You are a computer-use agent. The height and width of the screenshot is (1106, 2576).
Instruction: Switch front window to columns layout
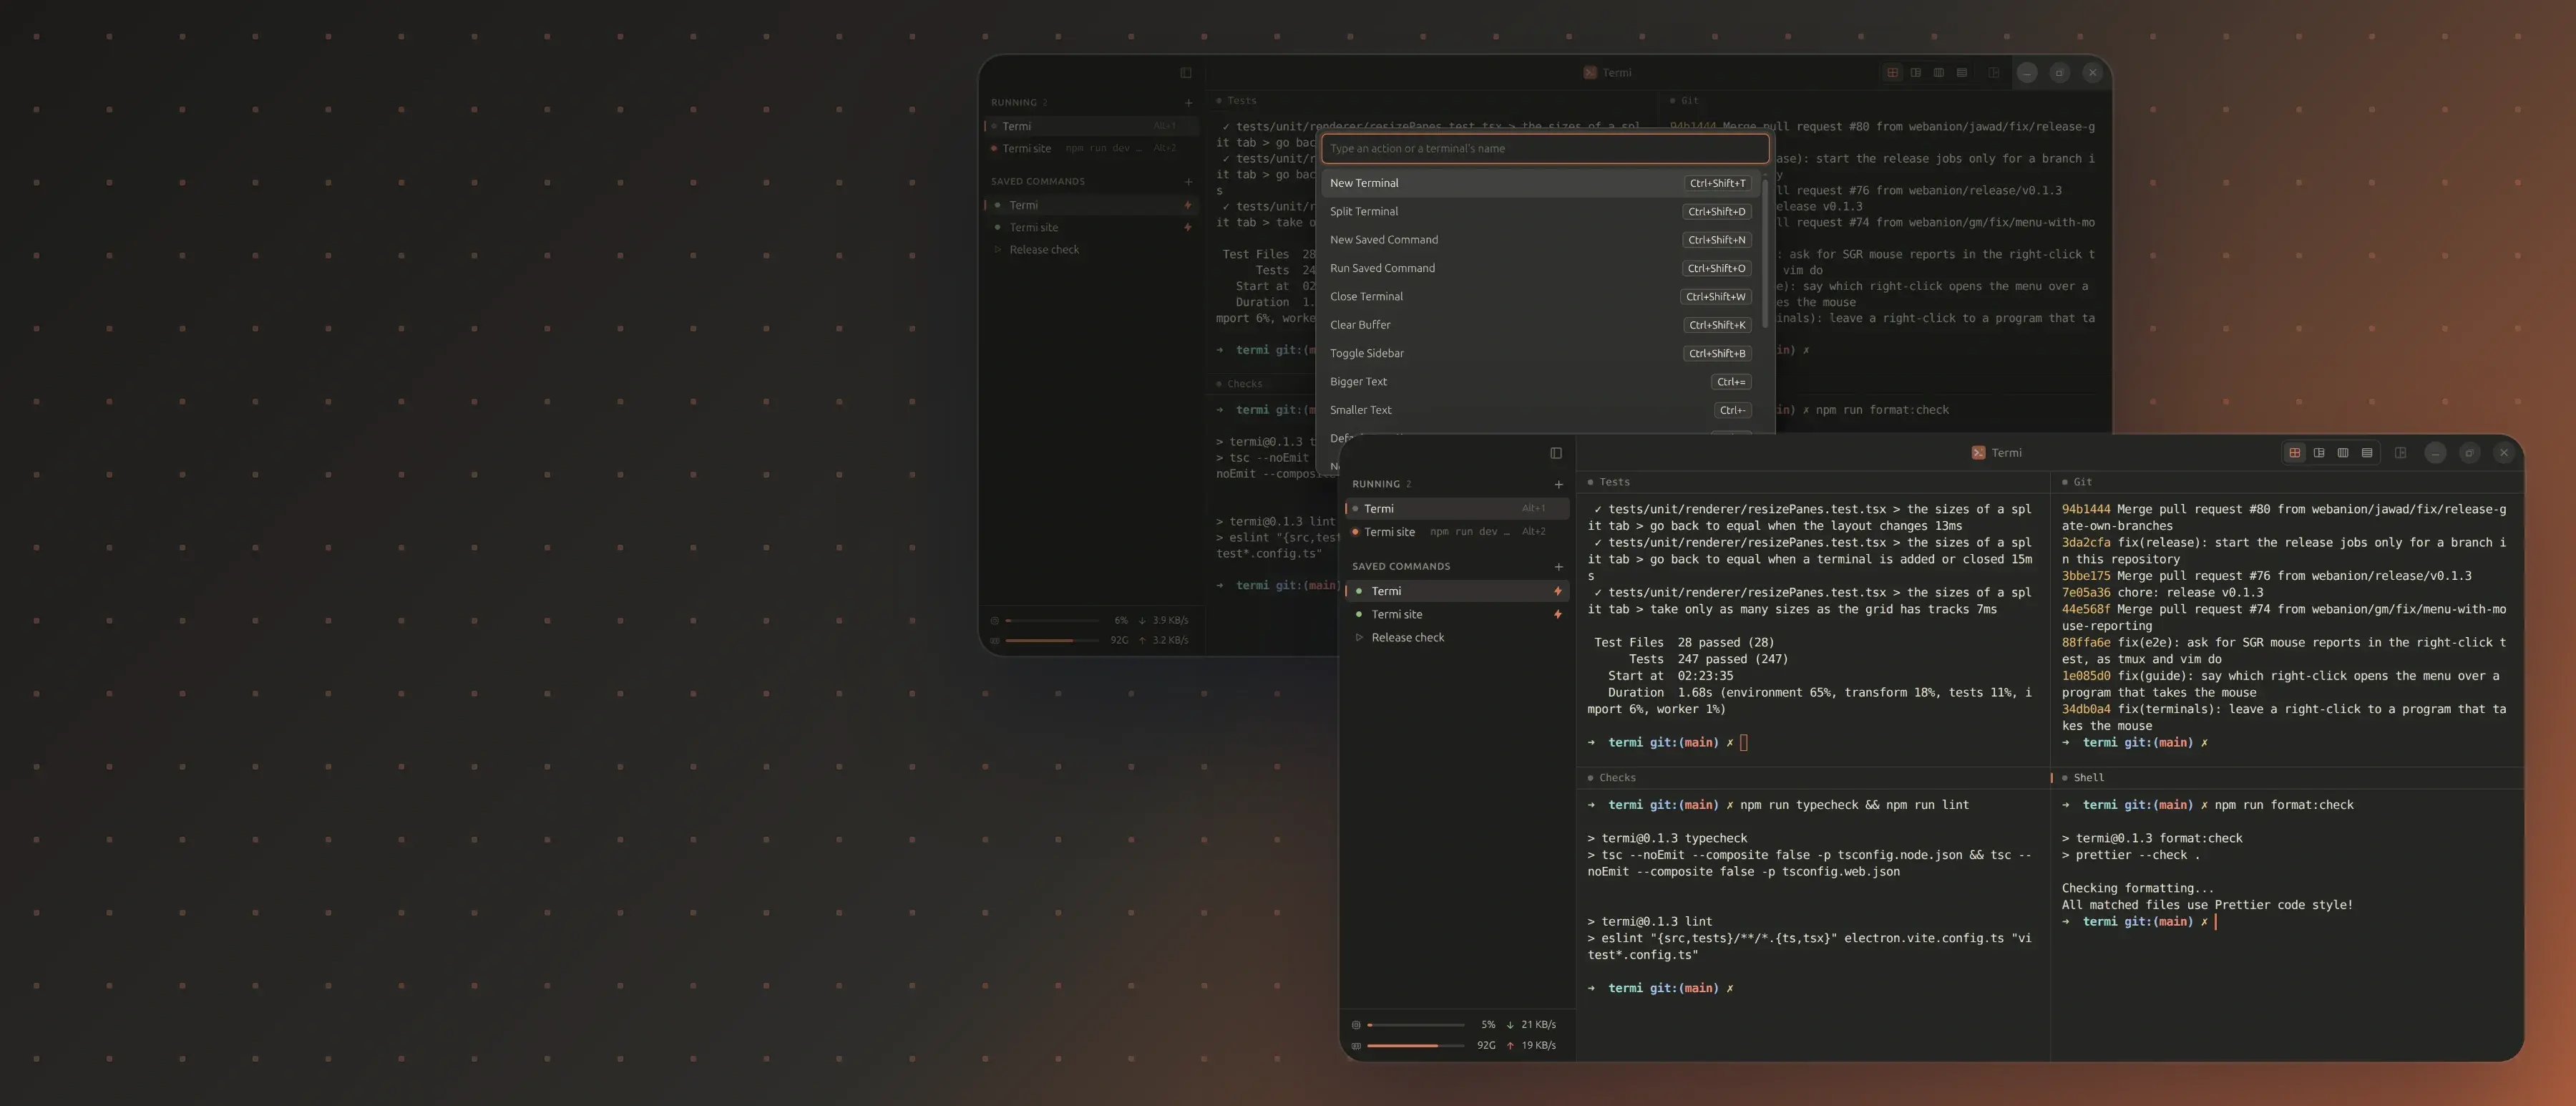[2343, 453]
